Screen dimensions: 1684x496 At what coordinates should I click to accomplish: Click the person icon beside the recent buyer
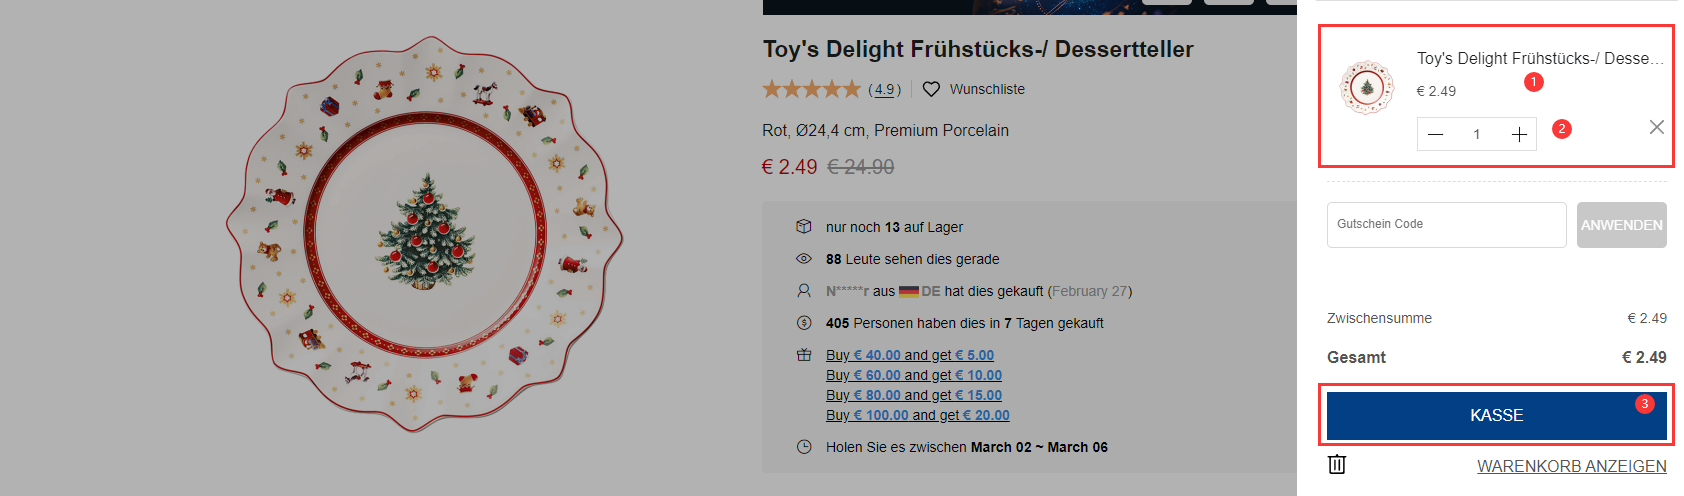coord(803,291)
